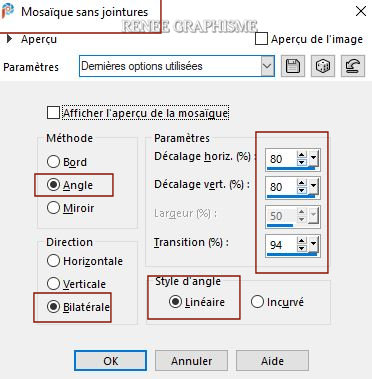Increase Transition value with up arrow
This screenshot has height=379, width=372.
(301, 241)
